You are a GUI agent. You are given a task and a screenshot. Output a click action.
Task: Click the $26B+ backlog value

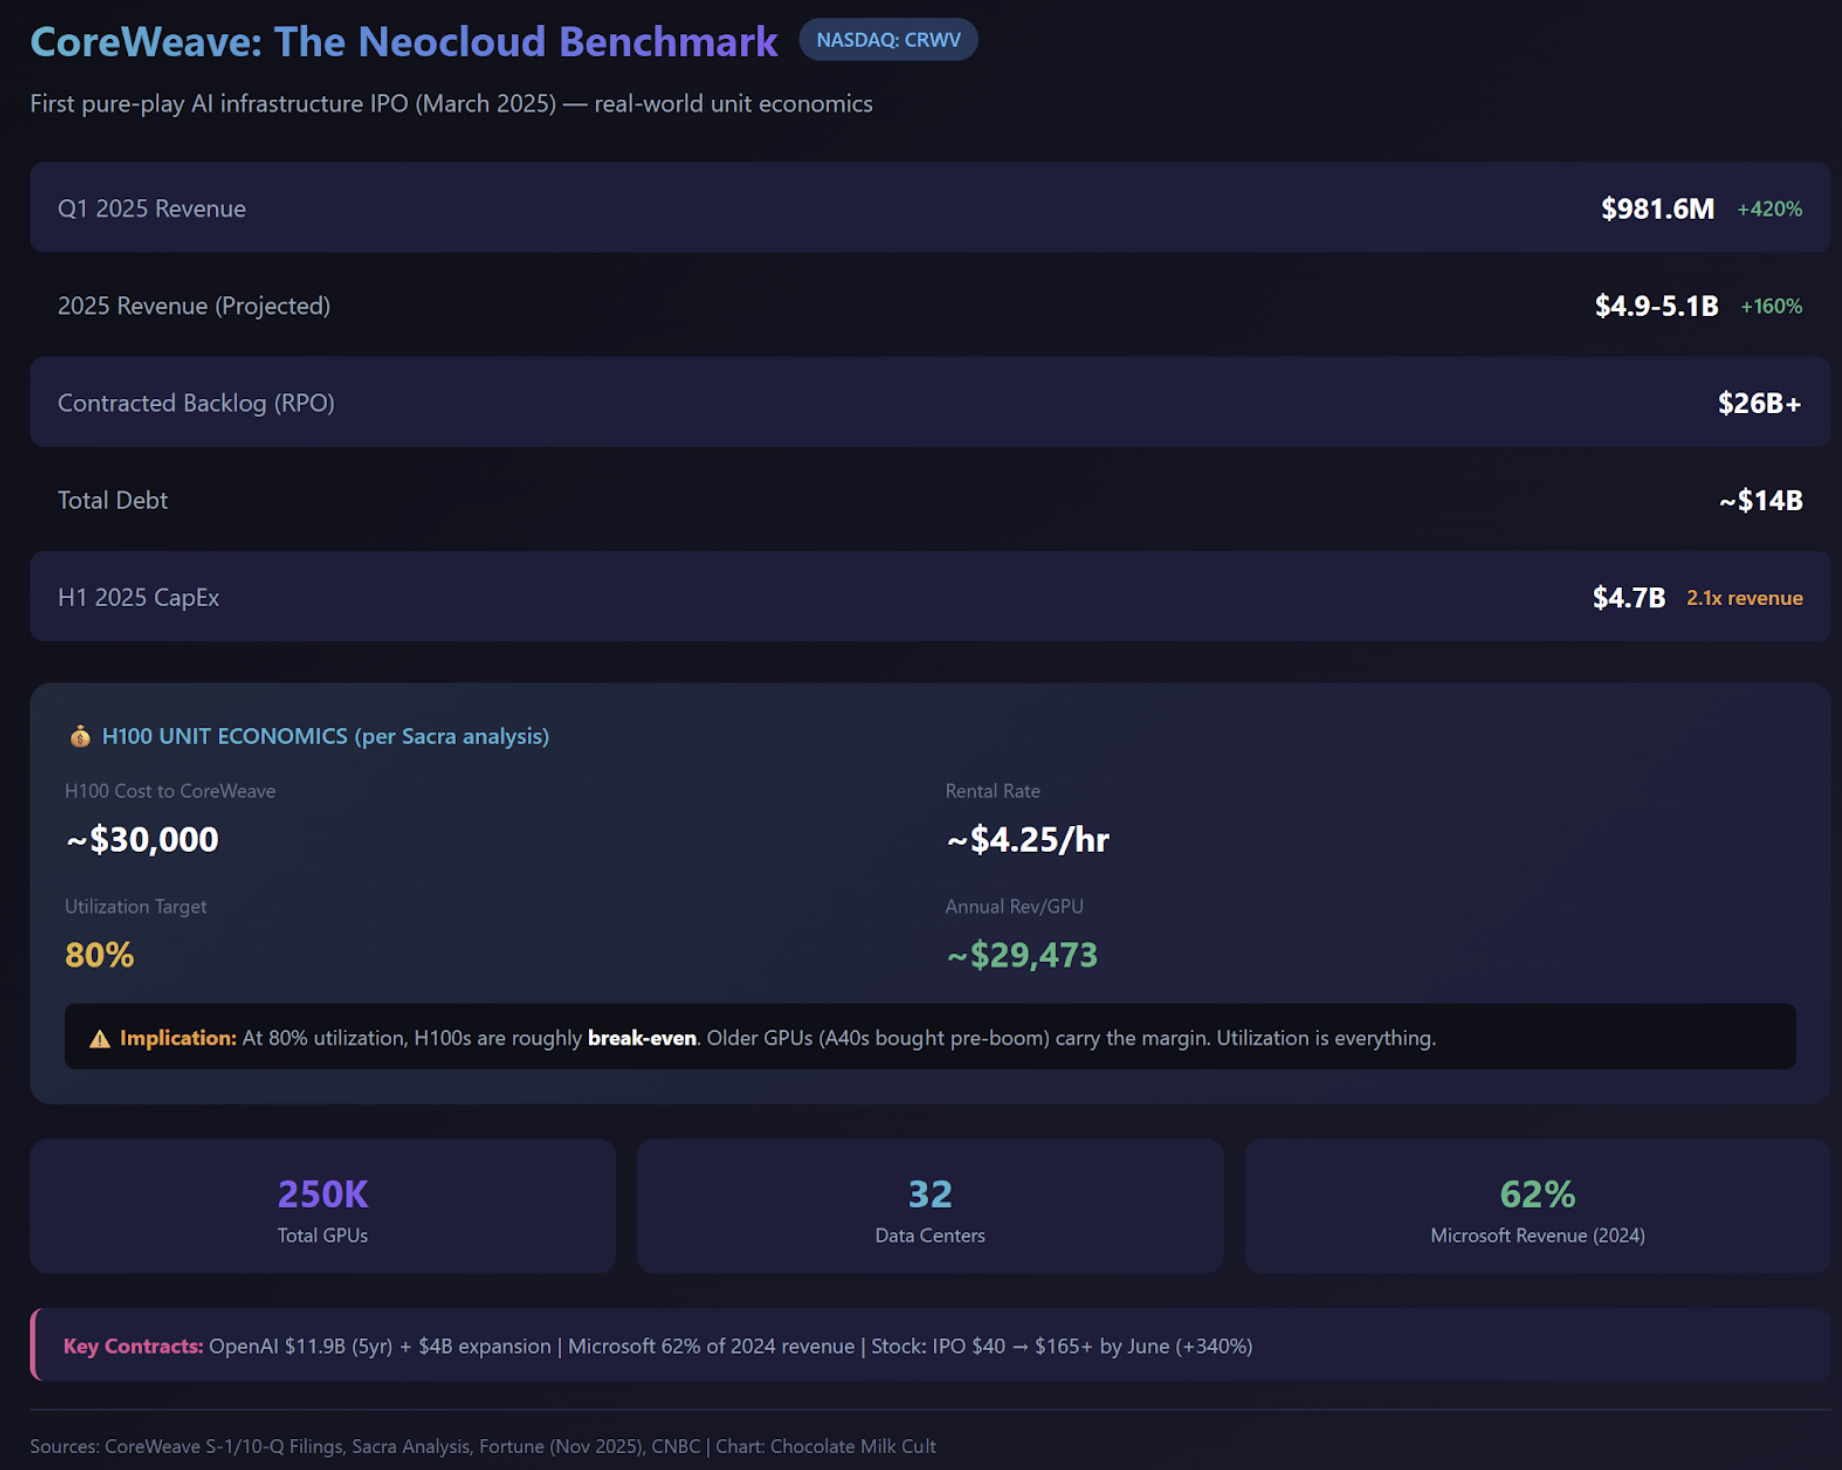1759,403
